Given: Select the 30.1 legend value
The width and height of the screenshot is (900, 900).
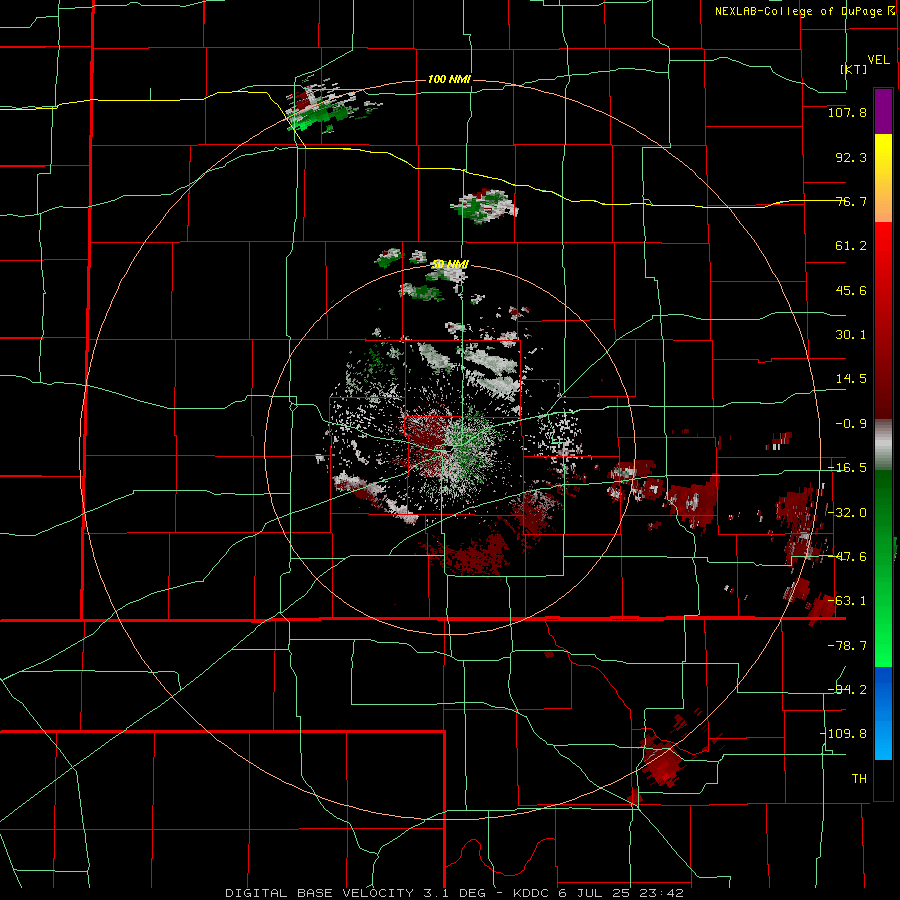Looking at the screenshot, I should point(851,335).
